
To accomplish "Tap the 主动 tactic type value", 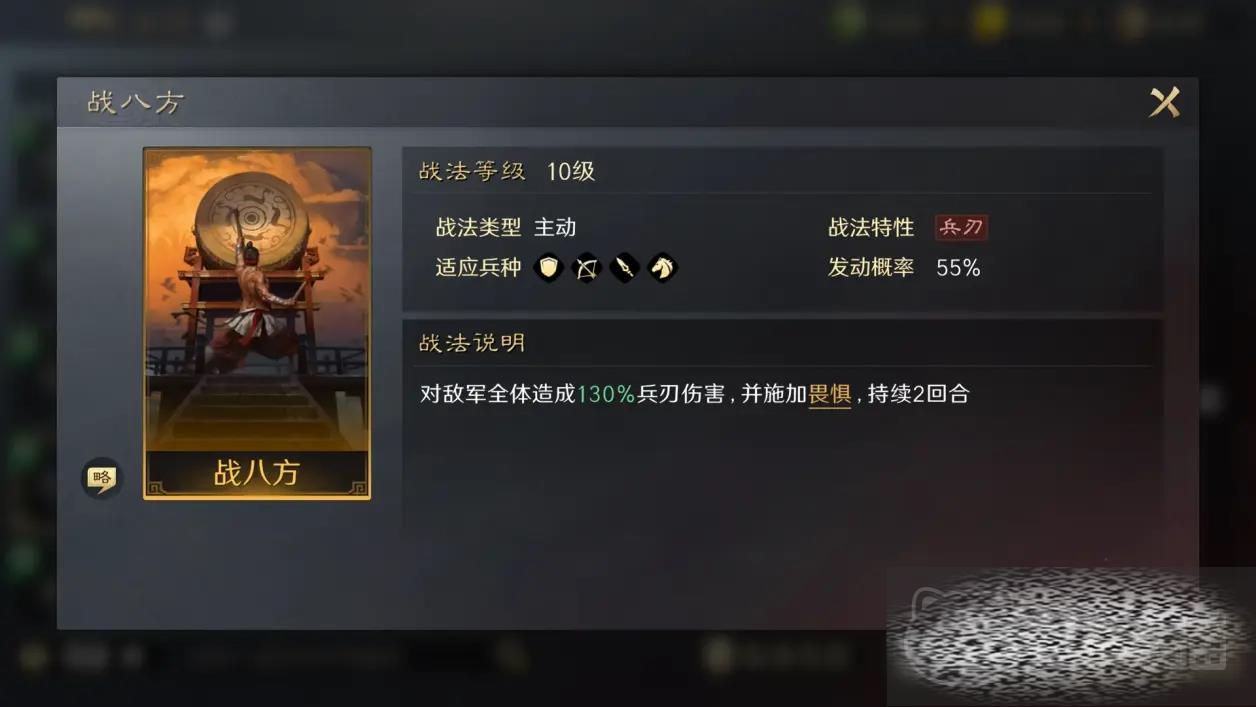I will pyautogui.click(x=555, y=227).
